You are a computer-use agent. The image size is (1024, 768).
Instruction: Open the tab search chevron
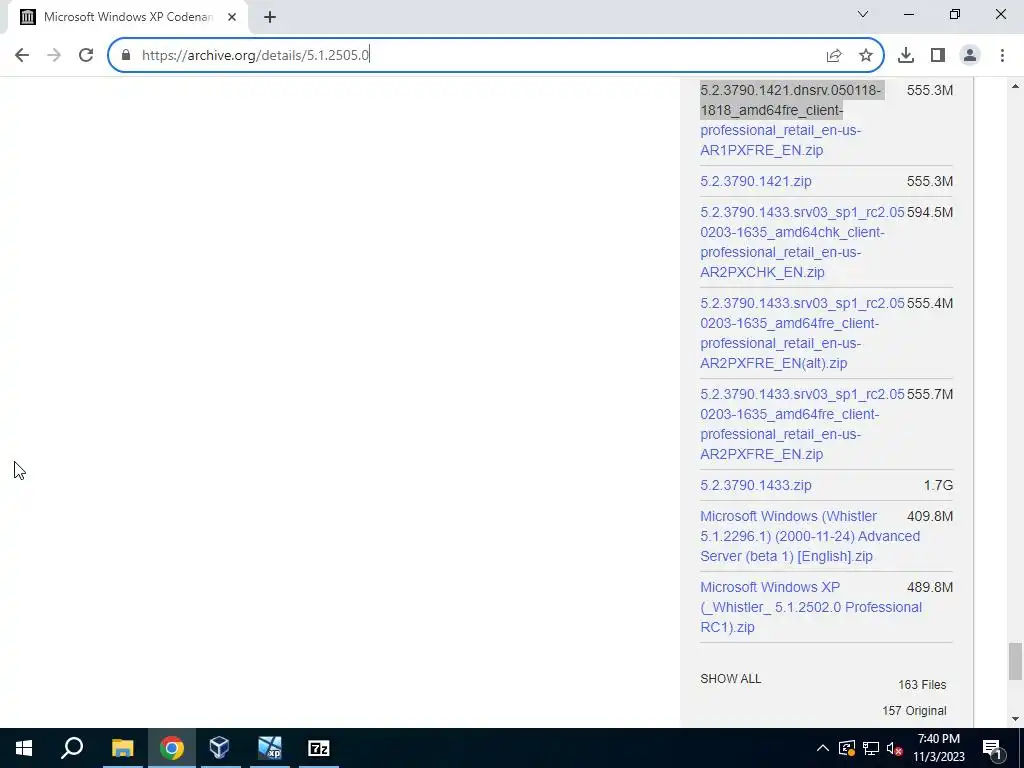pyautogui.click(x=863, y=14)
